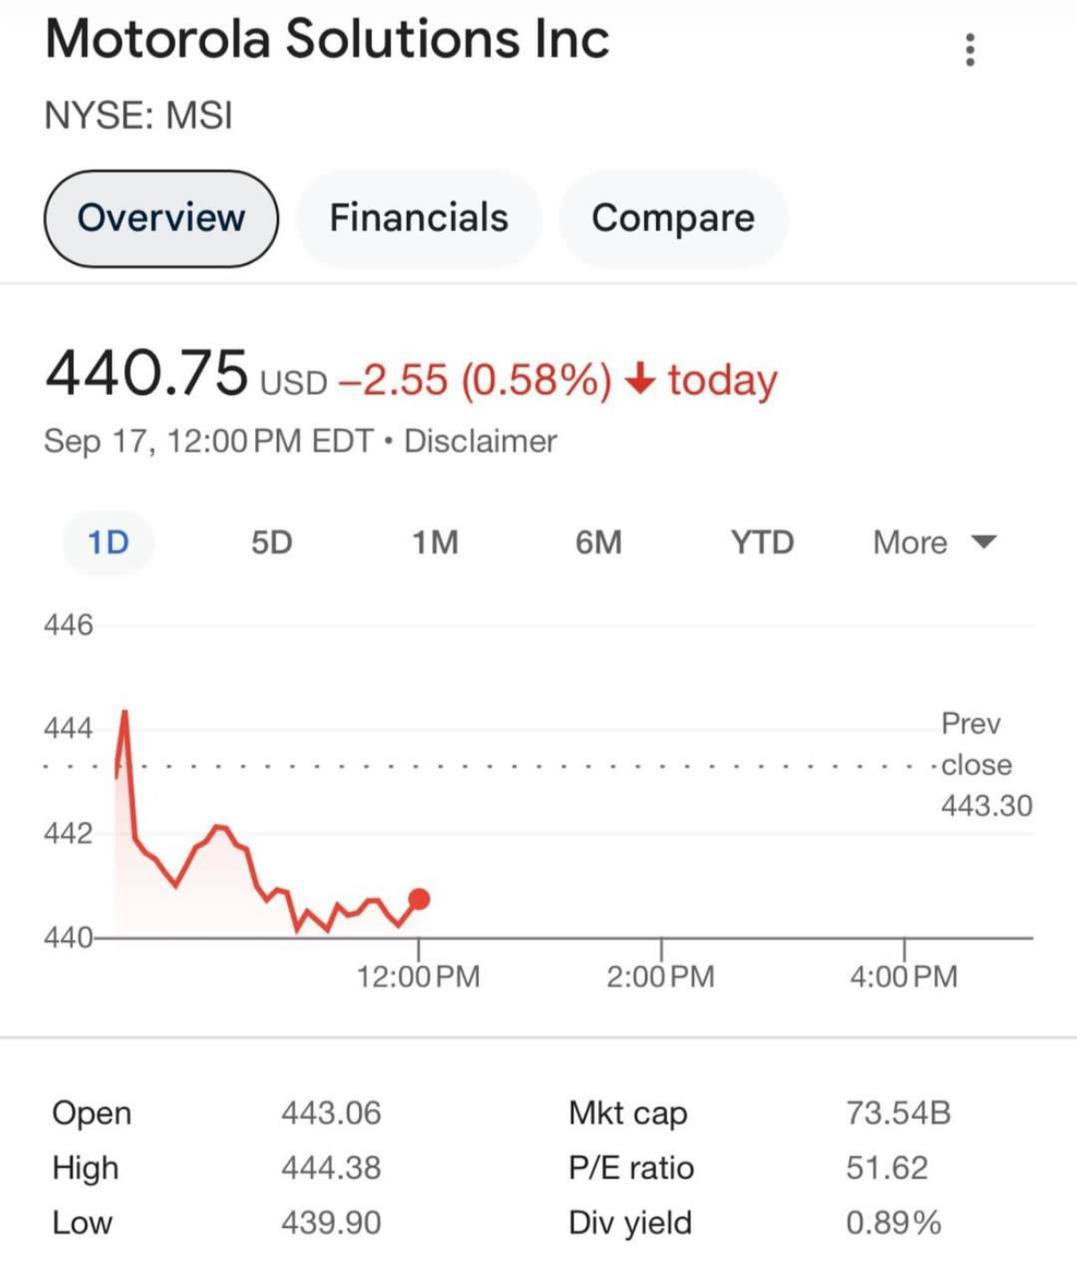Click the More dropdown arrow
This screenshot has width=1077, height=1280.
point(985,542)
